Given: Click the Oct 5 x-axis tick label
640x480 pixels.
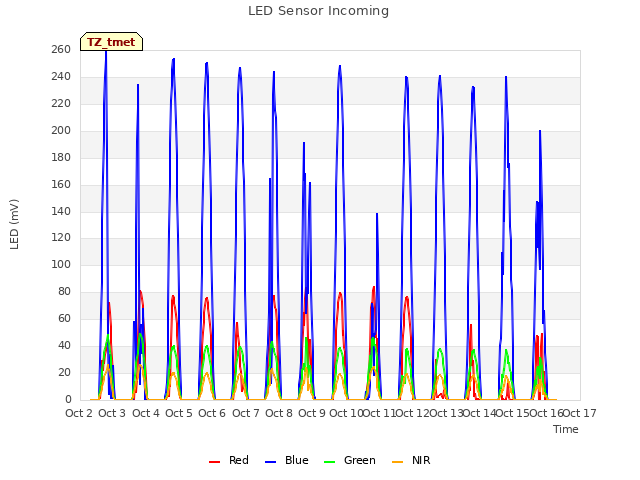Looking at the screenshot, I should point(179,413).
